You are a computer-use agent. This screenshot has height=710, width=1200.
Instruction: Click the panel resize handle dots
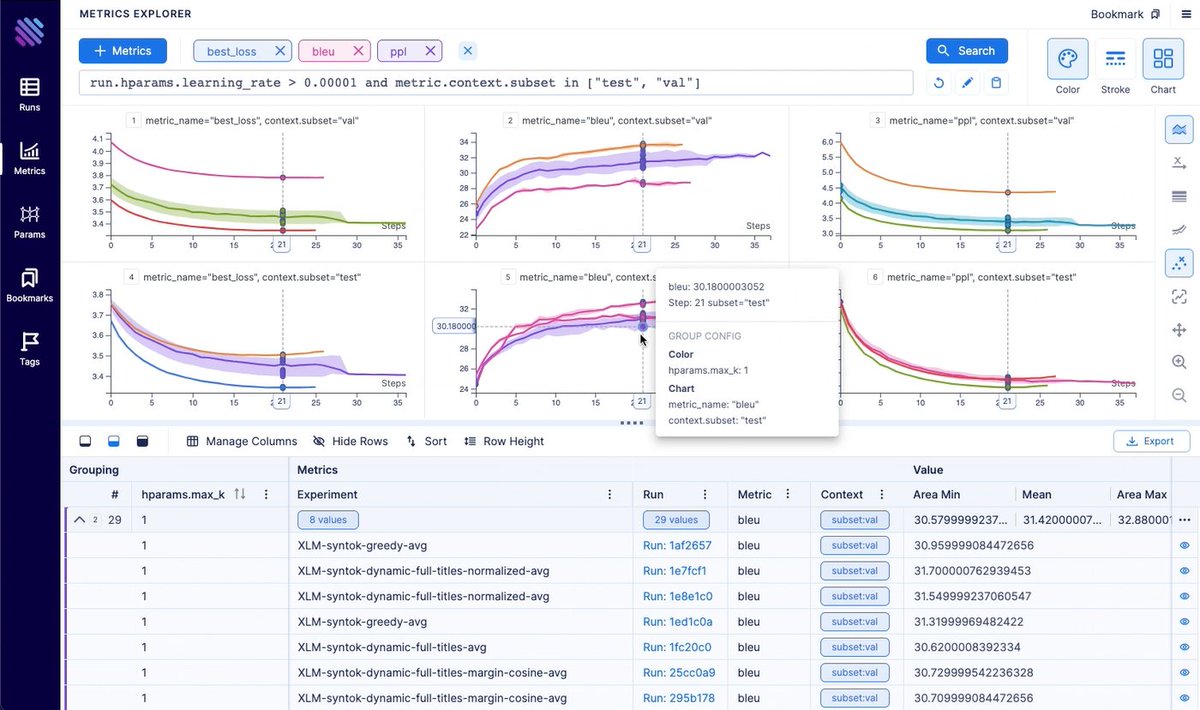pos(631,423)
